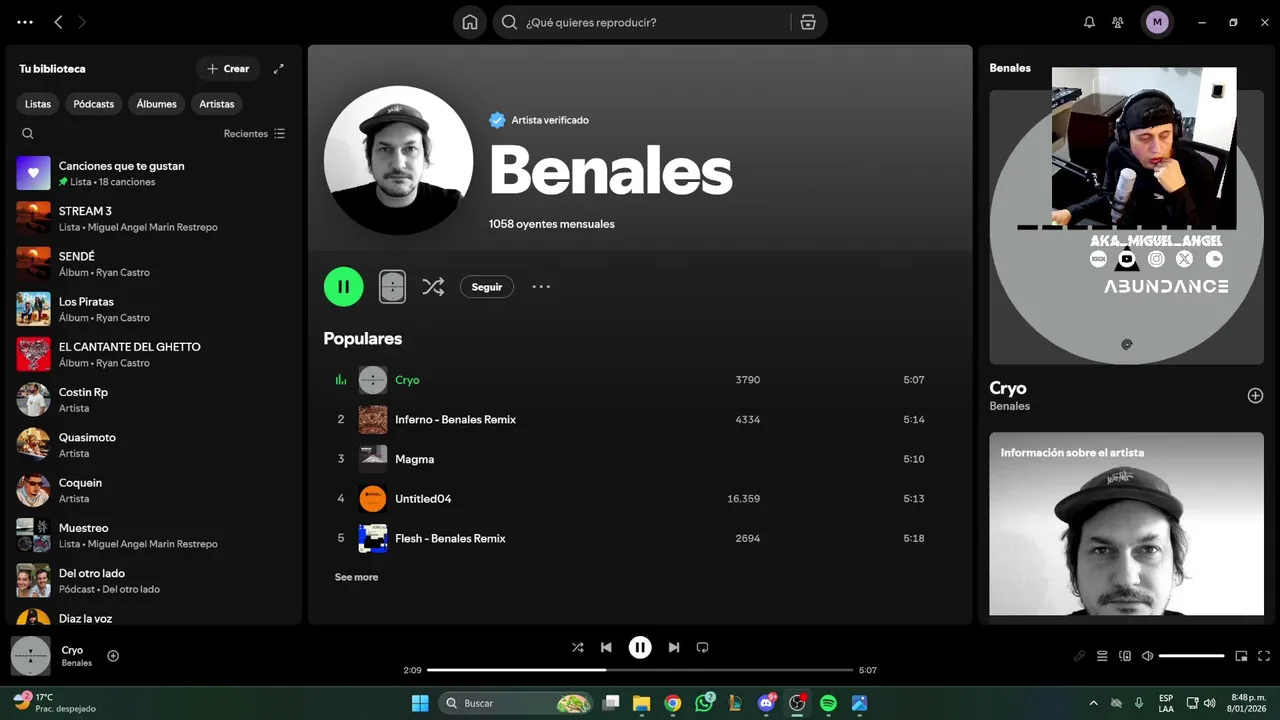This screenshot has width=1280, height=720.
Task: Open Canciones que te gustan list
Action: (153, 173)
